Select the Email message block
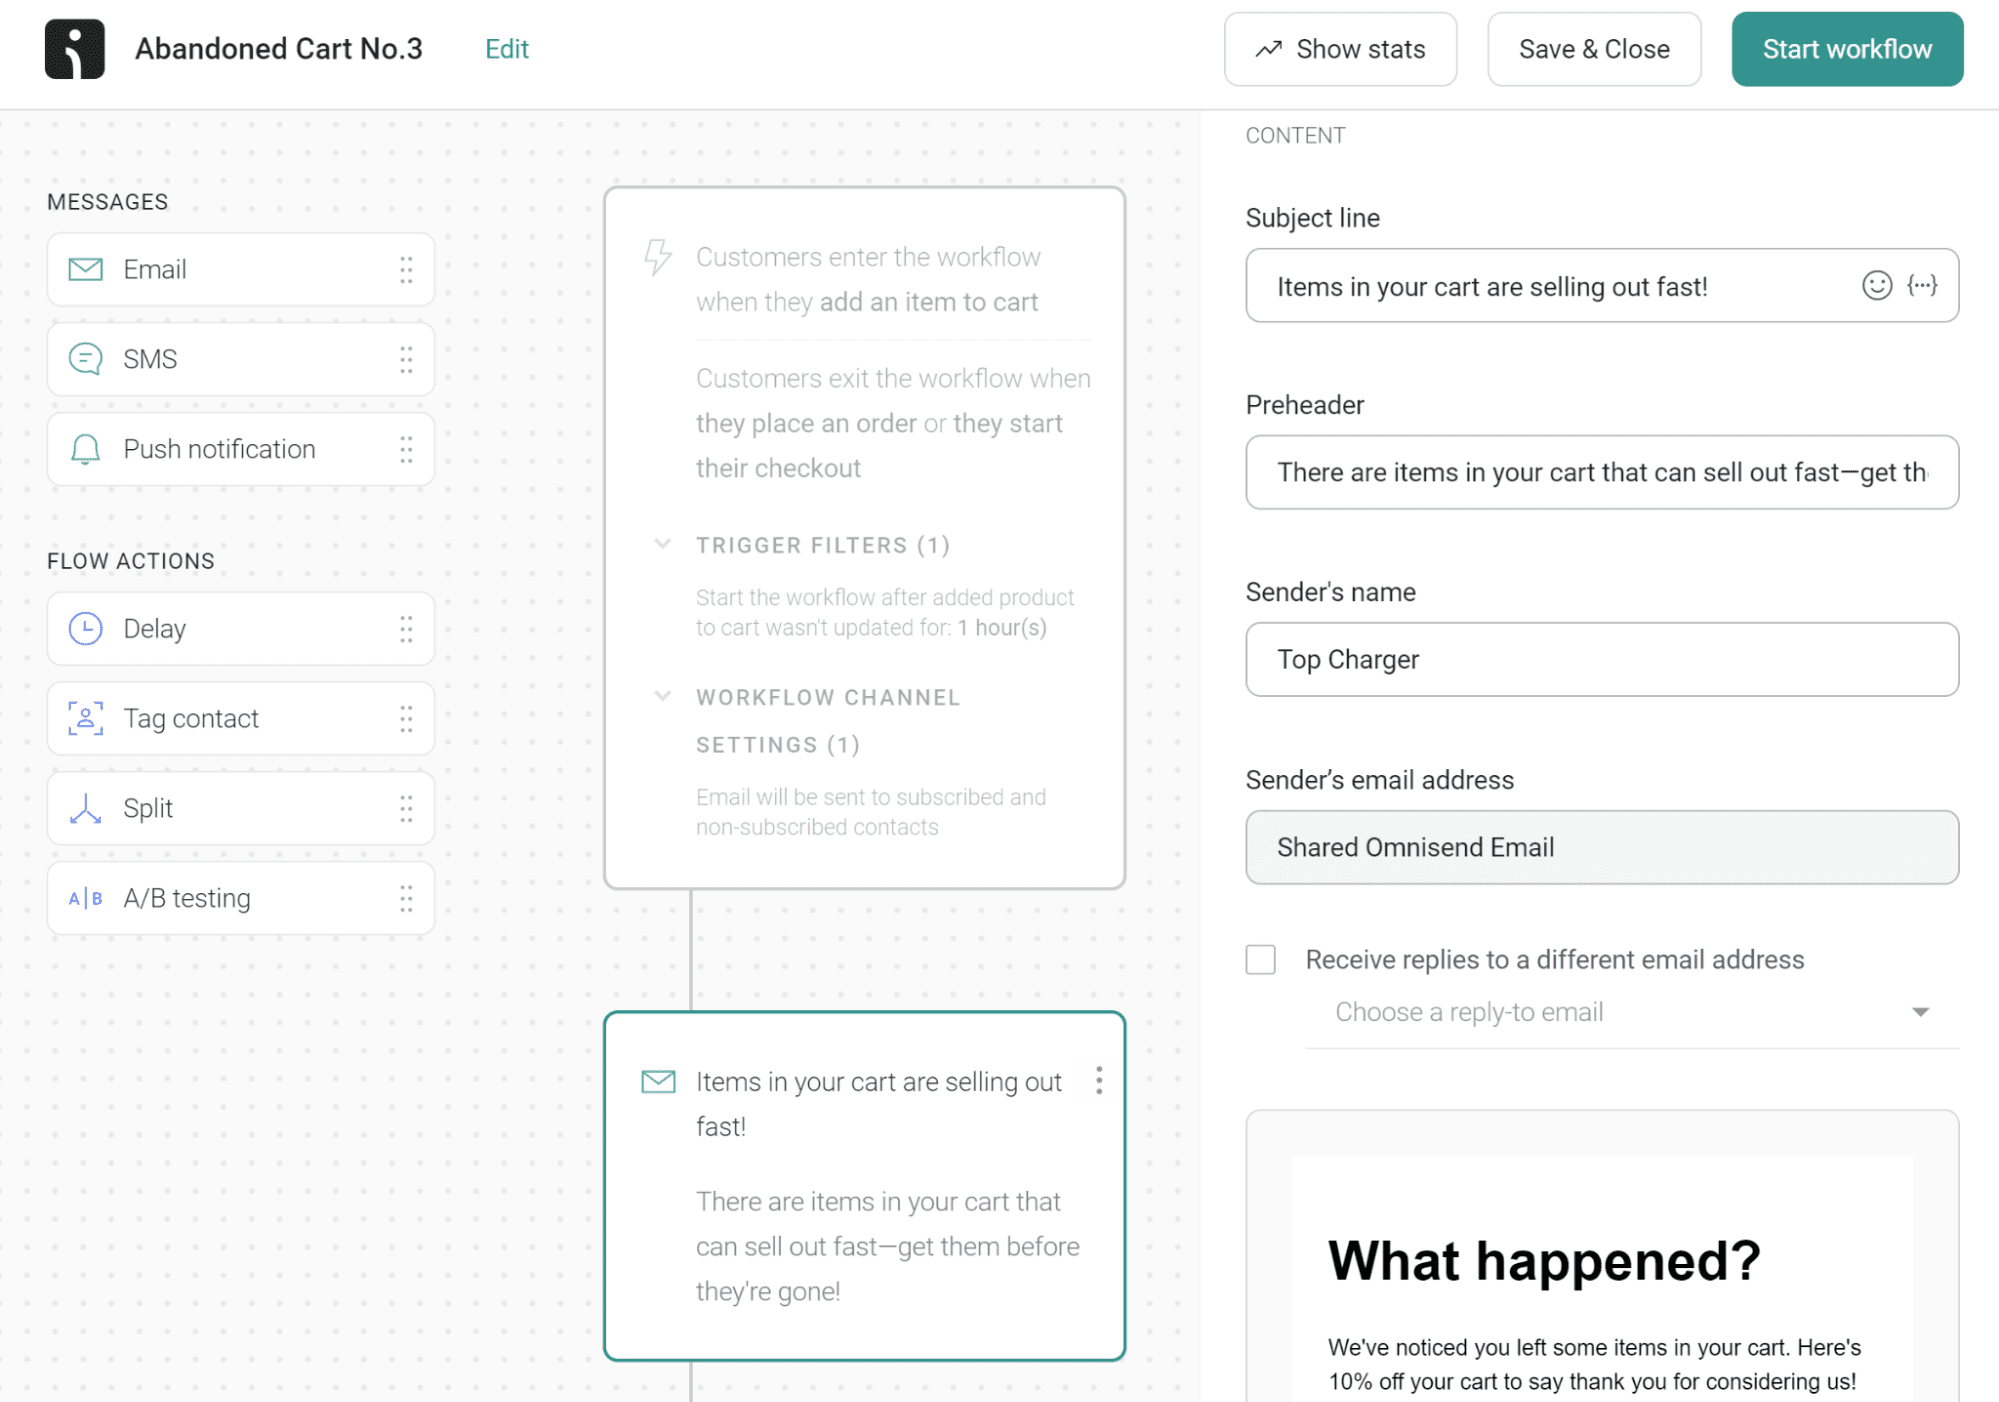The height and width of the screenshot is (1402, 1999). 240,269
